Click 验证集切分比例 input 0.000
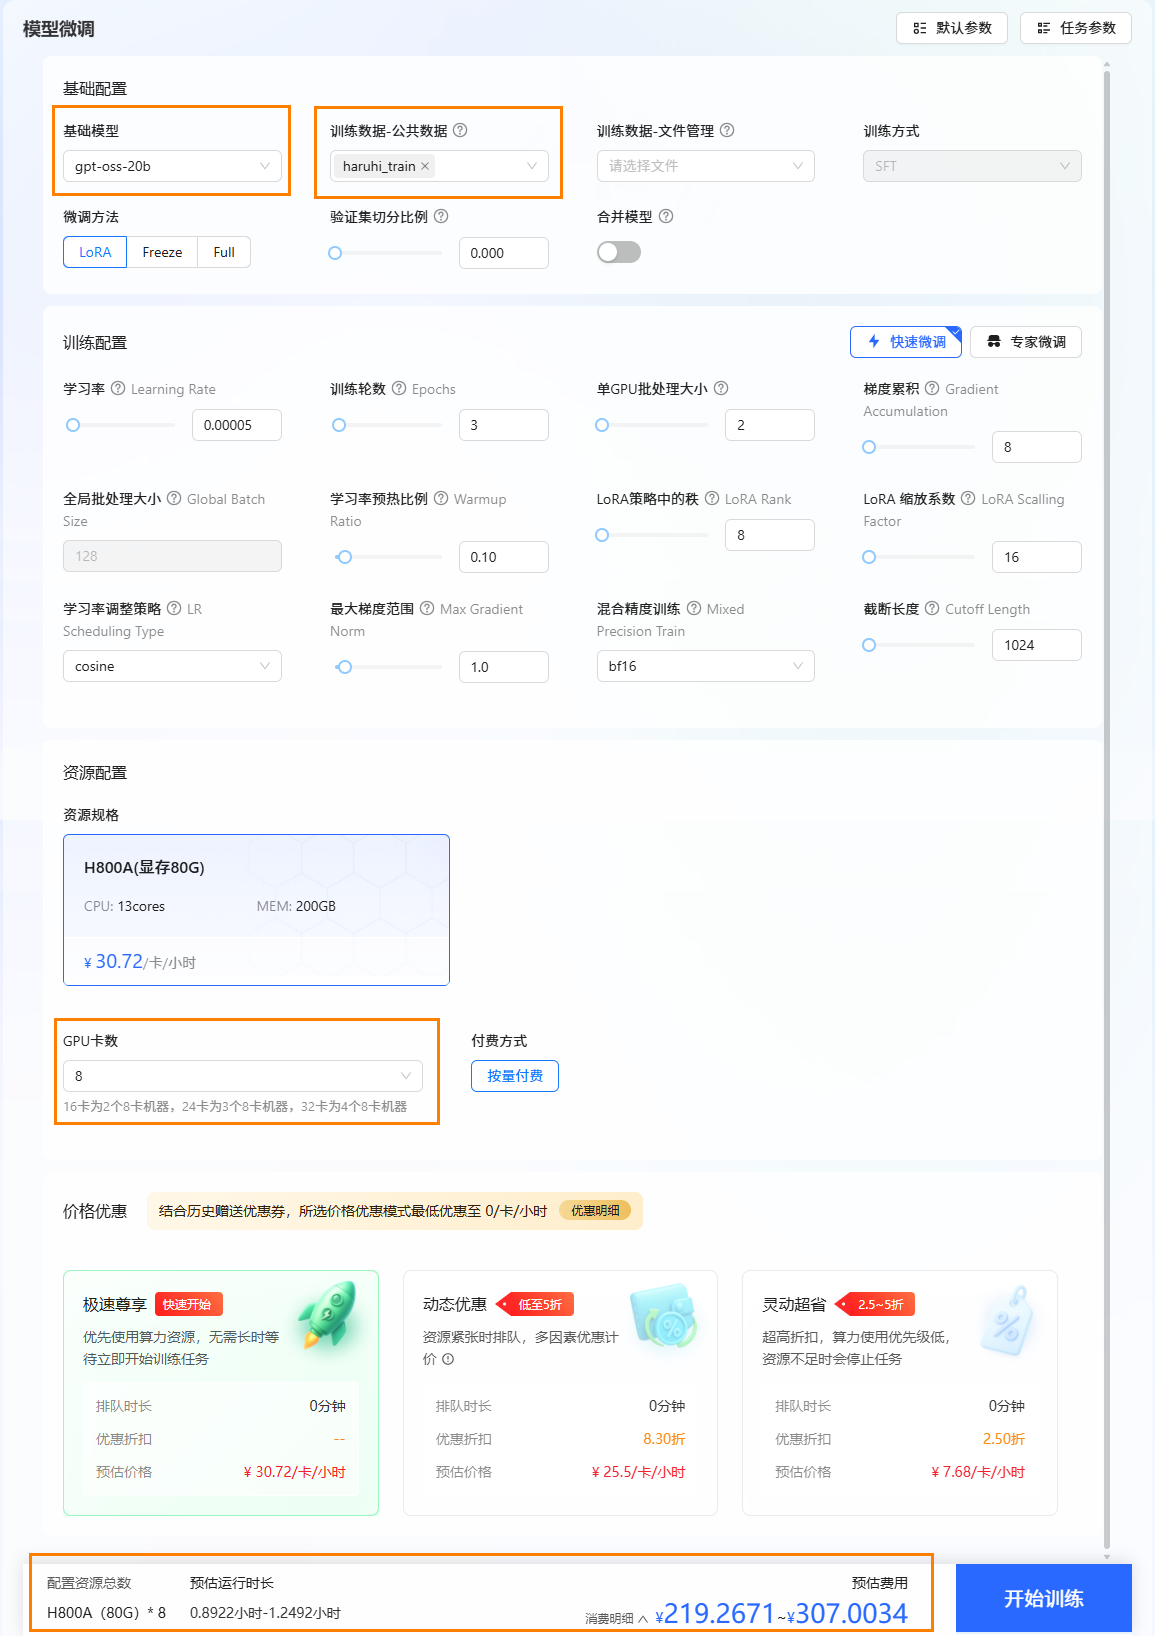Viewport: 1155px width, 1637px height. tap(504, 253)
